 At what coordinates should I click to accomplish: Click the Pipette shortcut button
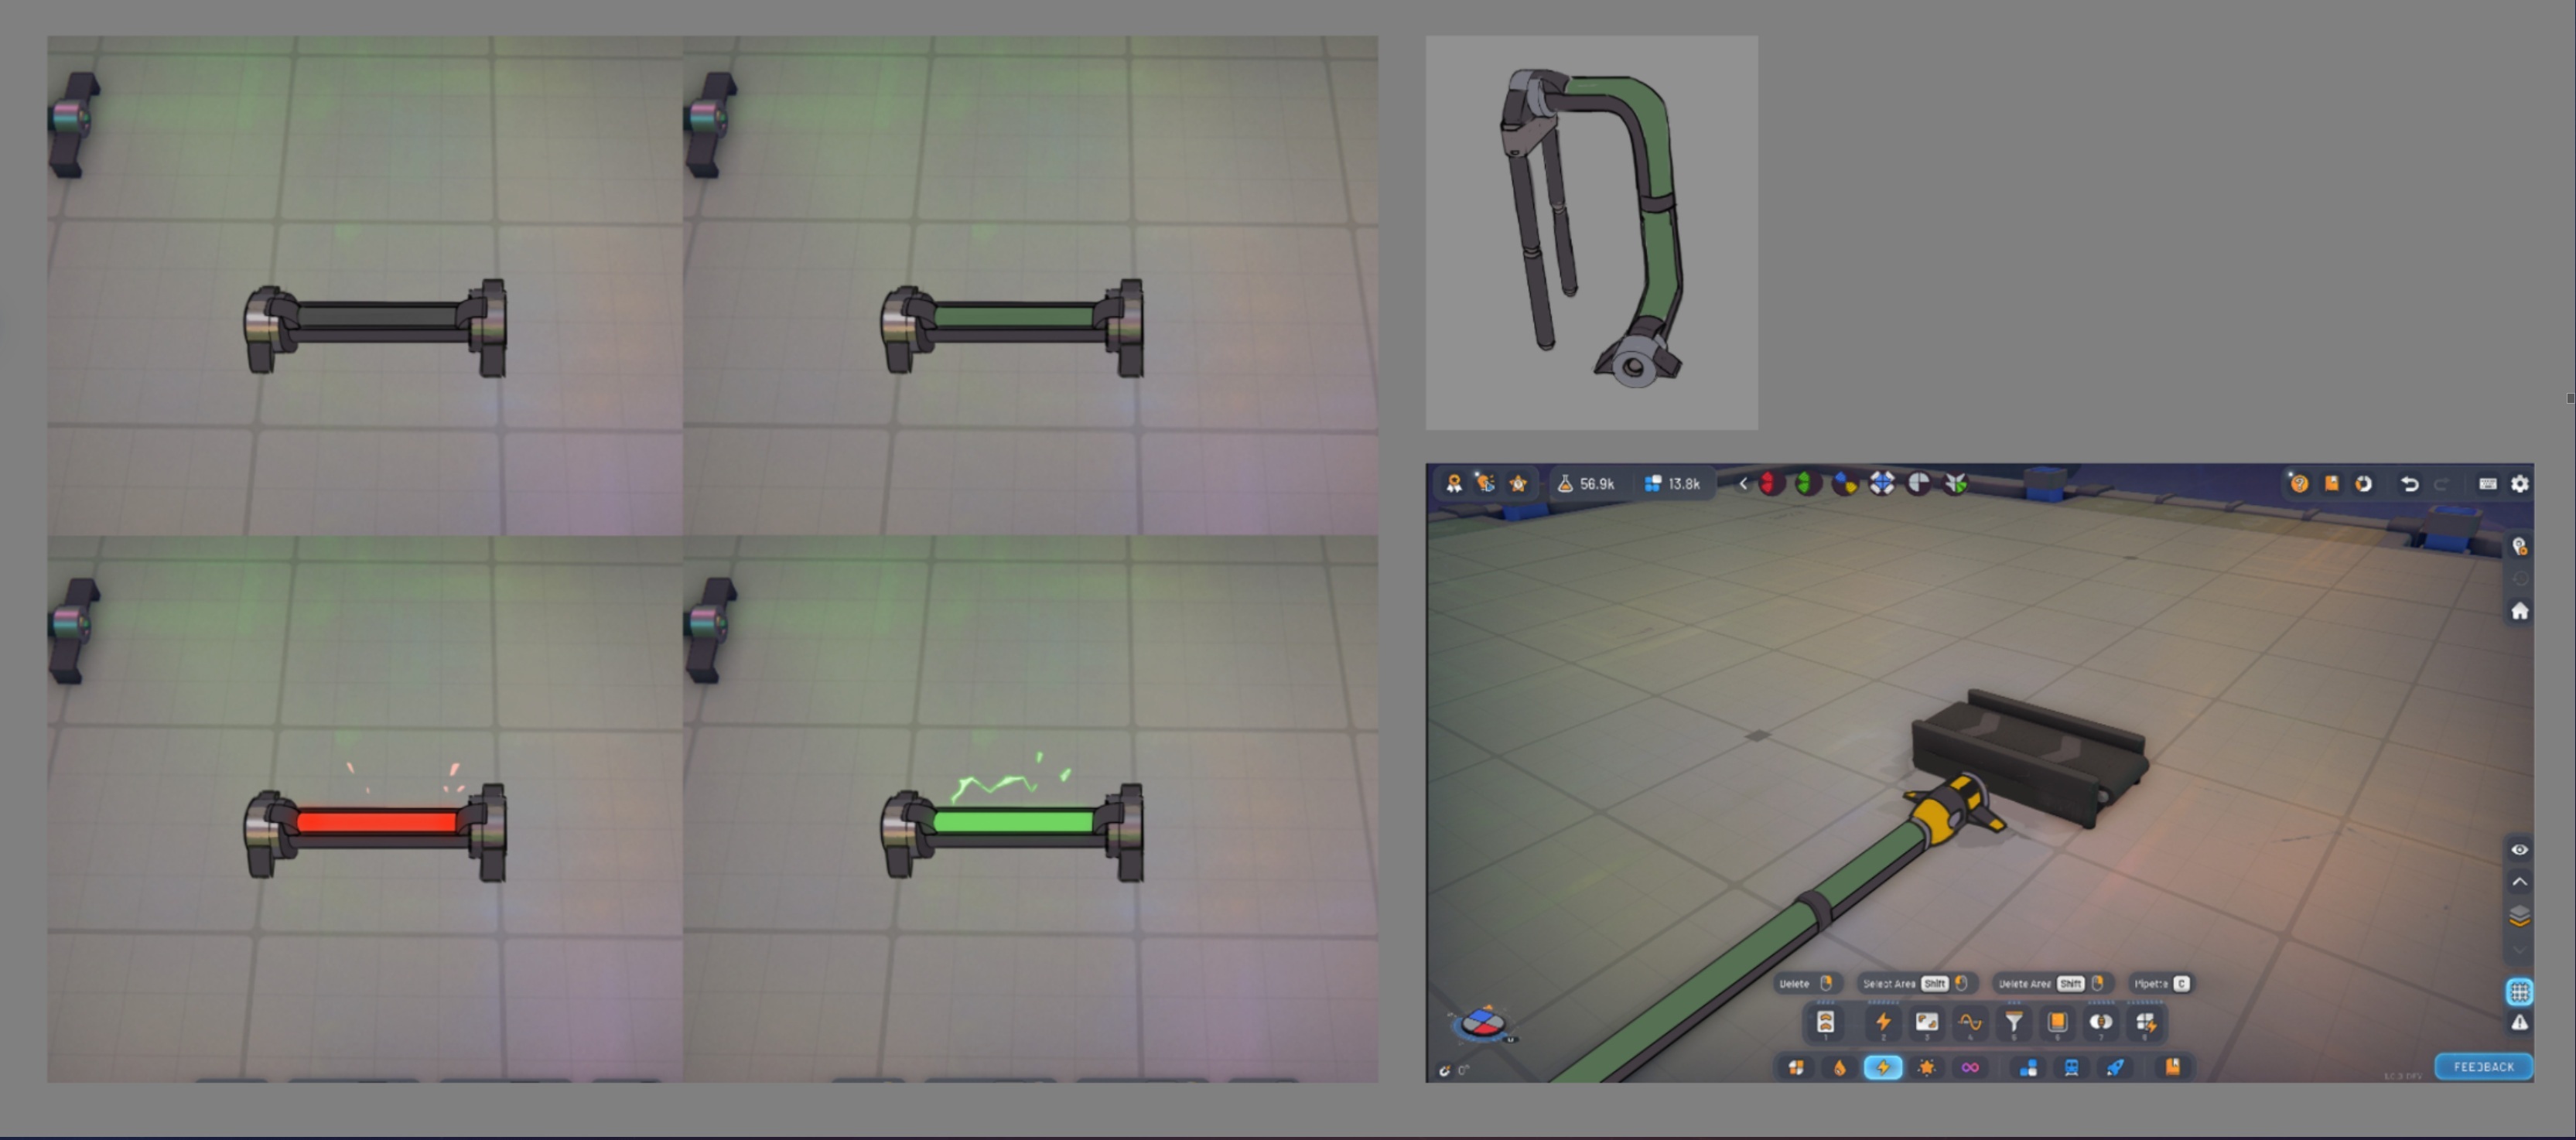coord(2161,984)
